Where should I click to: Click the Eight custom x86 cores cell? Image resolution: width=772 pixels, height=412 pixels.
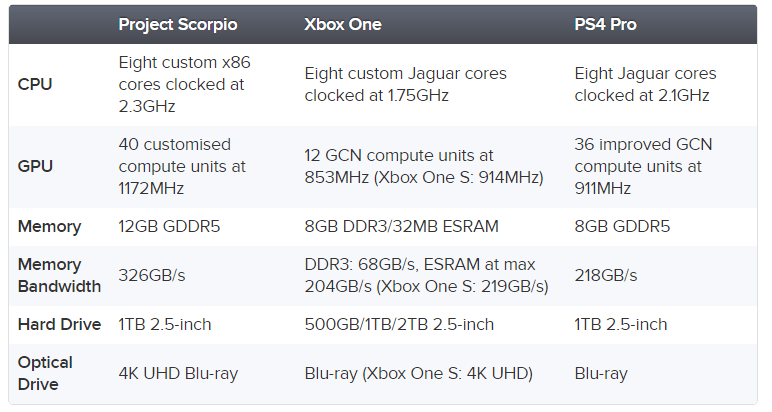tap(184, 84)
